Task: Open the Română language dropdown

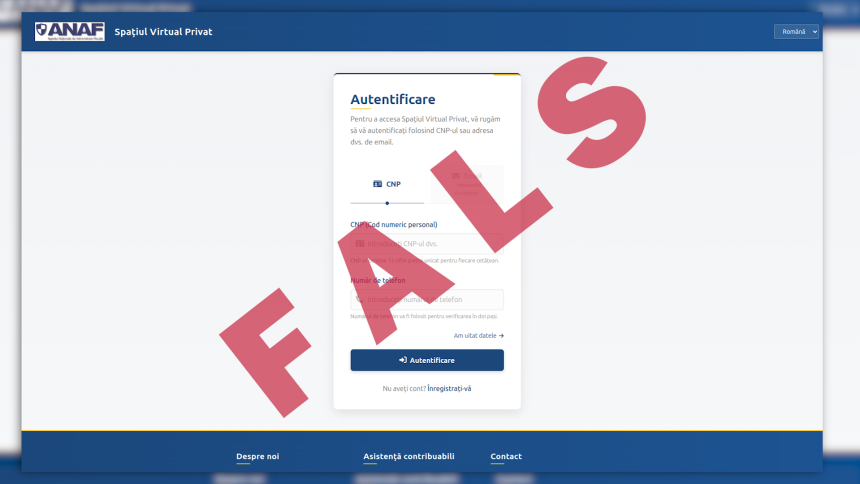Action: pos(796,32)
